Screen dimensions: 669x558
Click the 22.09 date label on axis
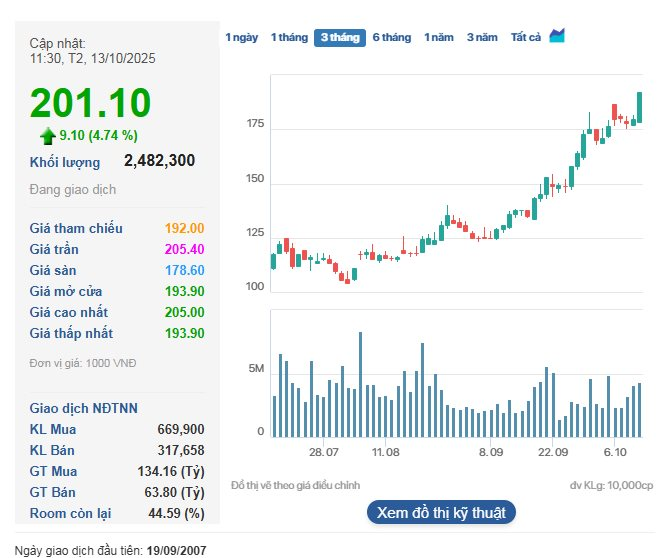pos(552,453)
